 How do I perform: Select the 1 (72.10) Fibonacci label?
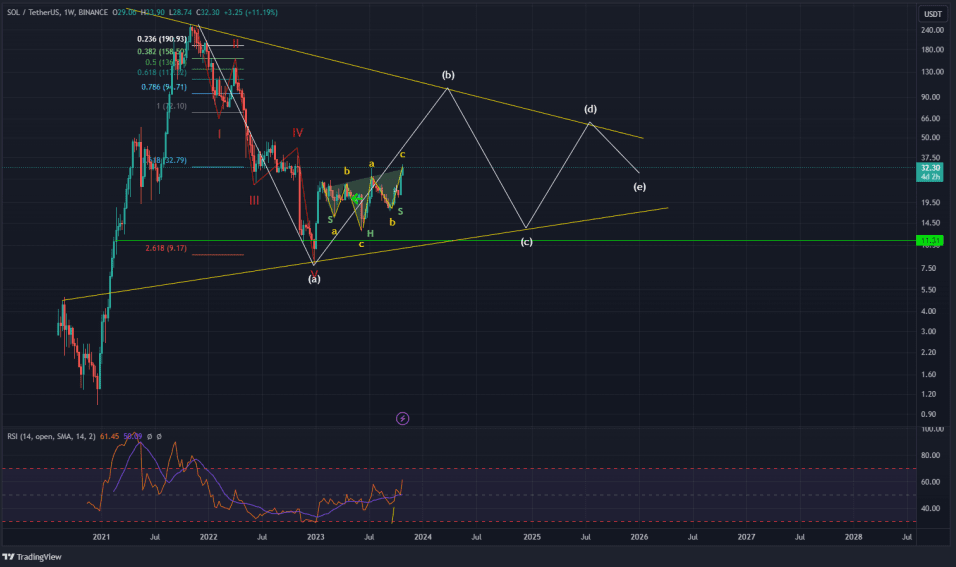[171, 106]
